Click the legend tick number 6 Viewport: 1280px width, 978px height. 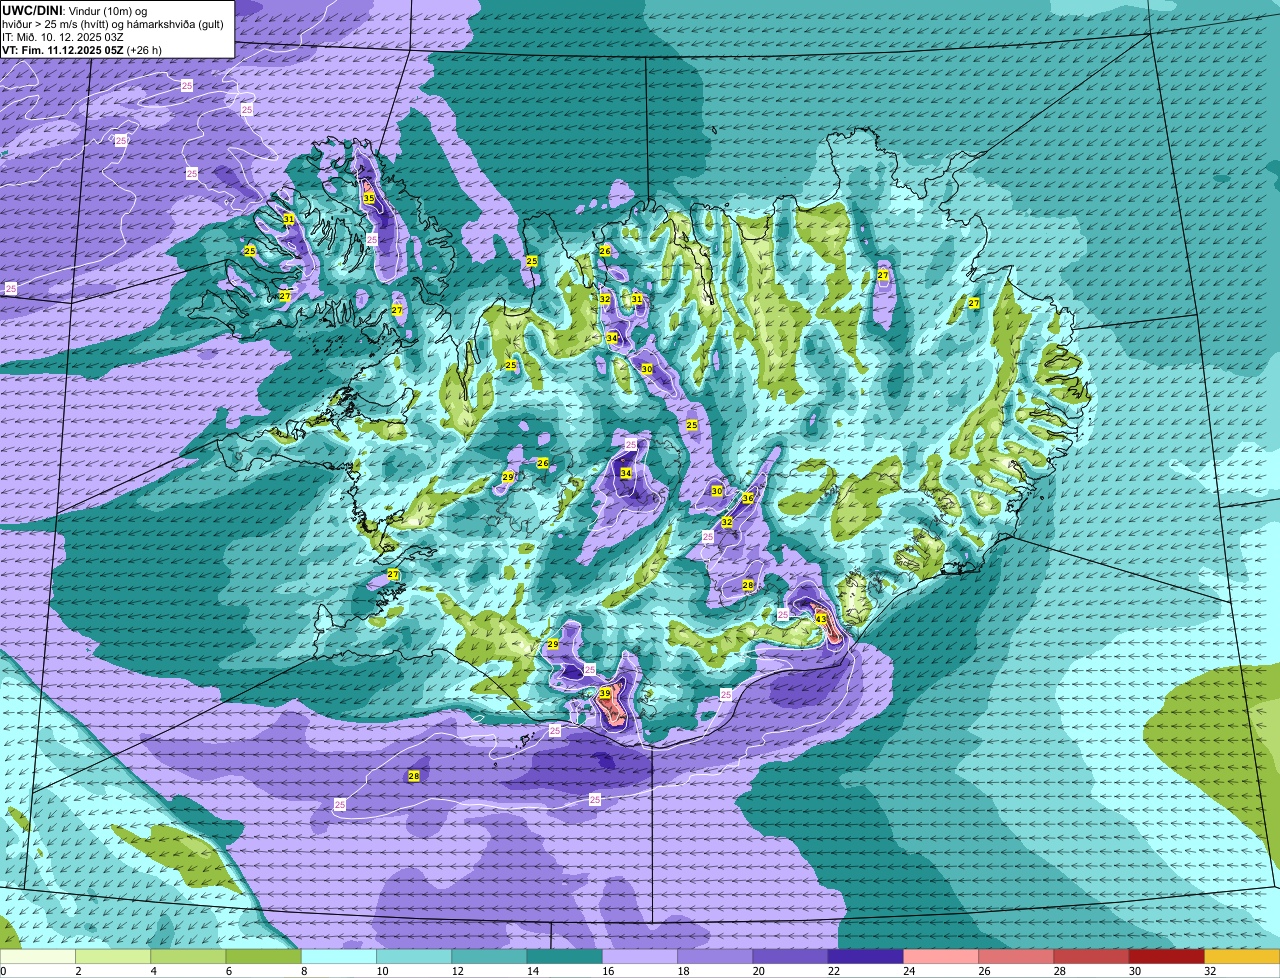pos(228,971)
